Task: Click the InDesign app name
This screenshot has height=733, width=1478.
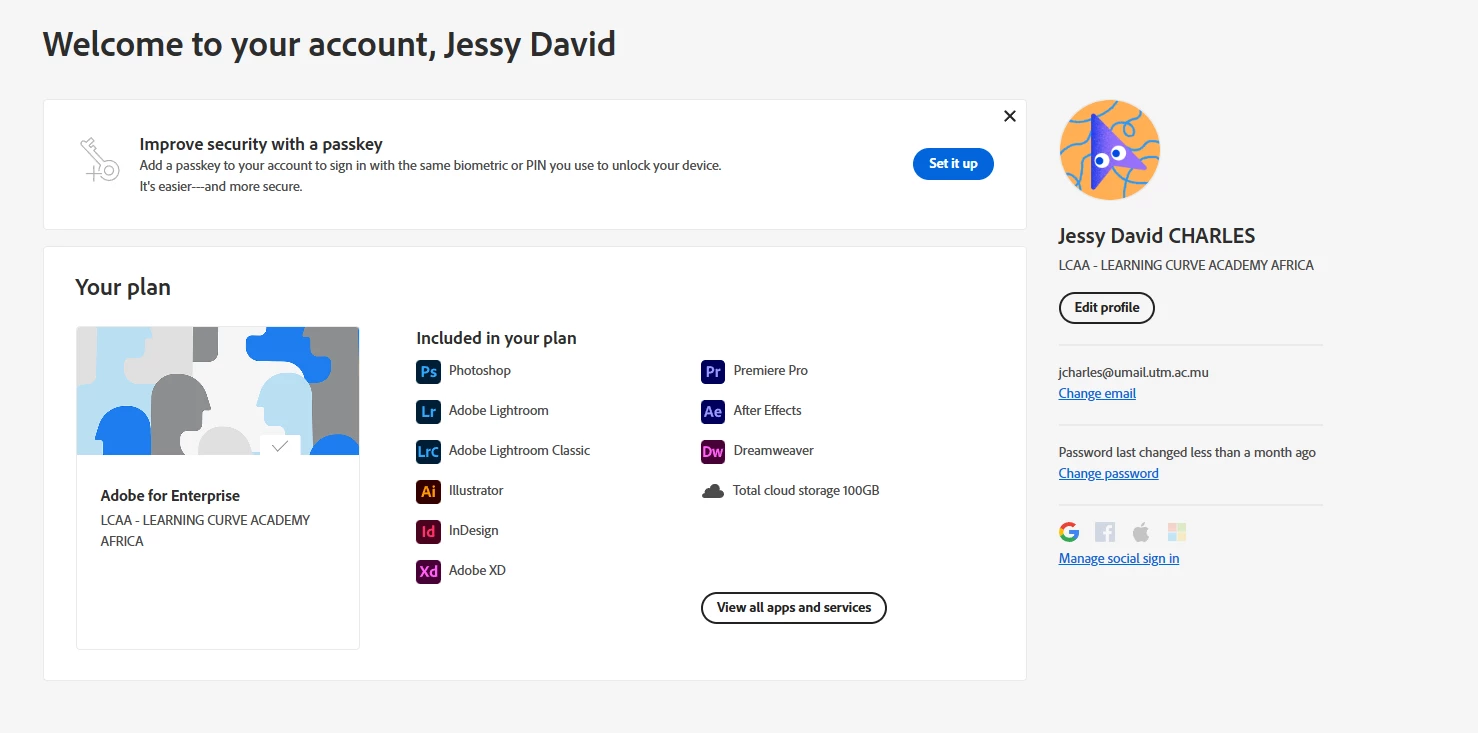Action: pyautogui.click(x=474, y=531)
